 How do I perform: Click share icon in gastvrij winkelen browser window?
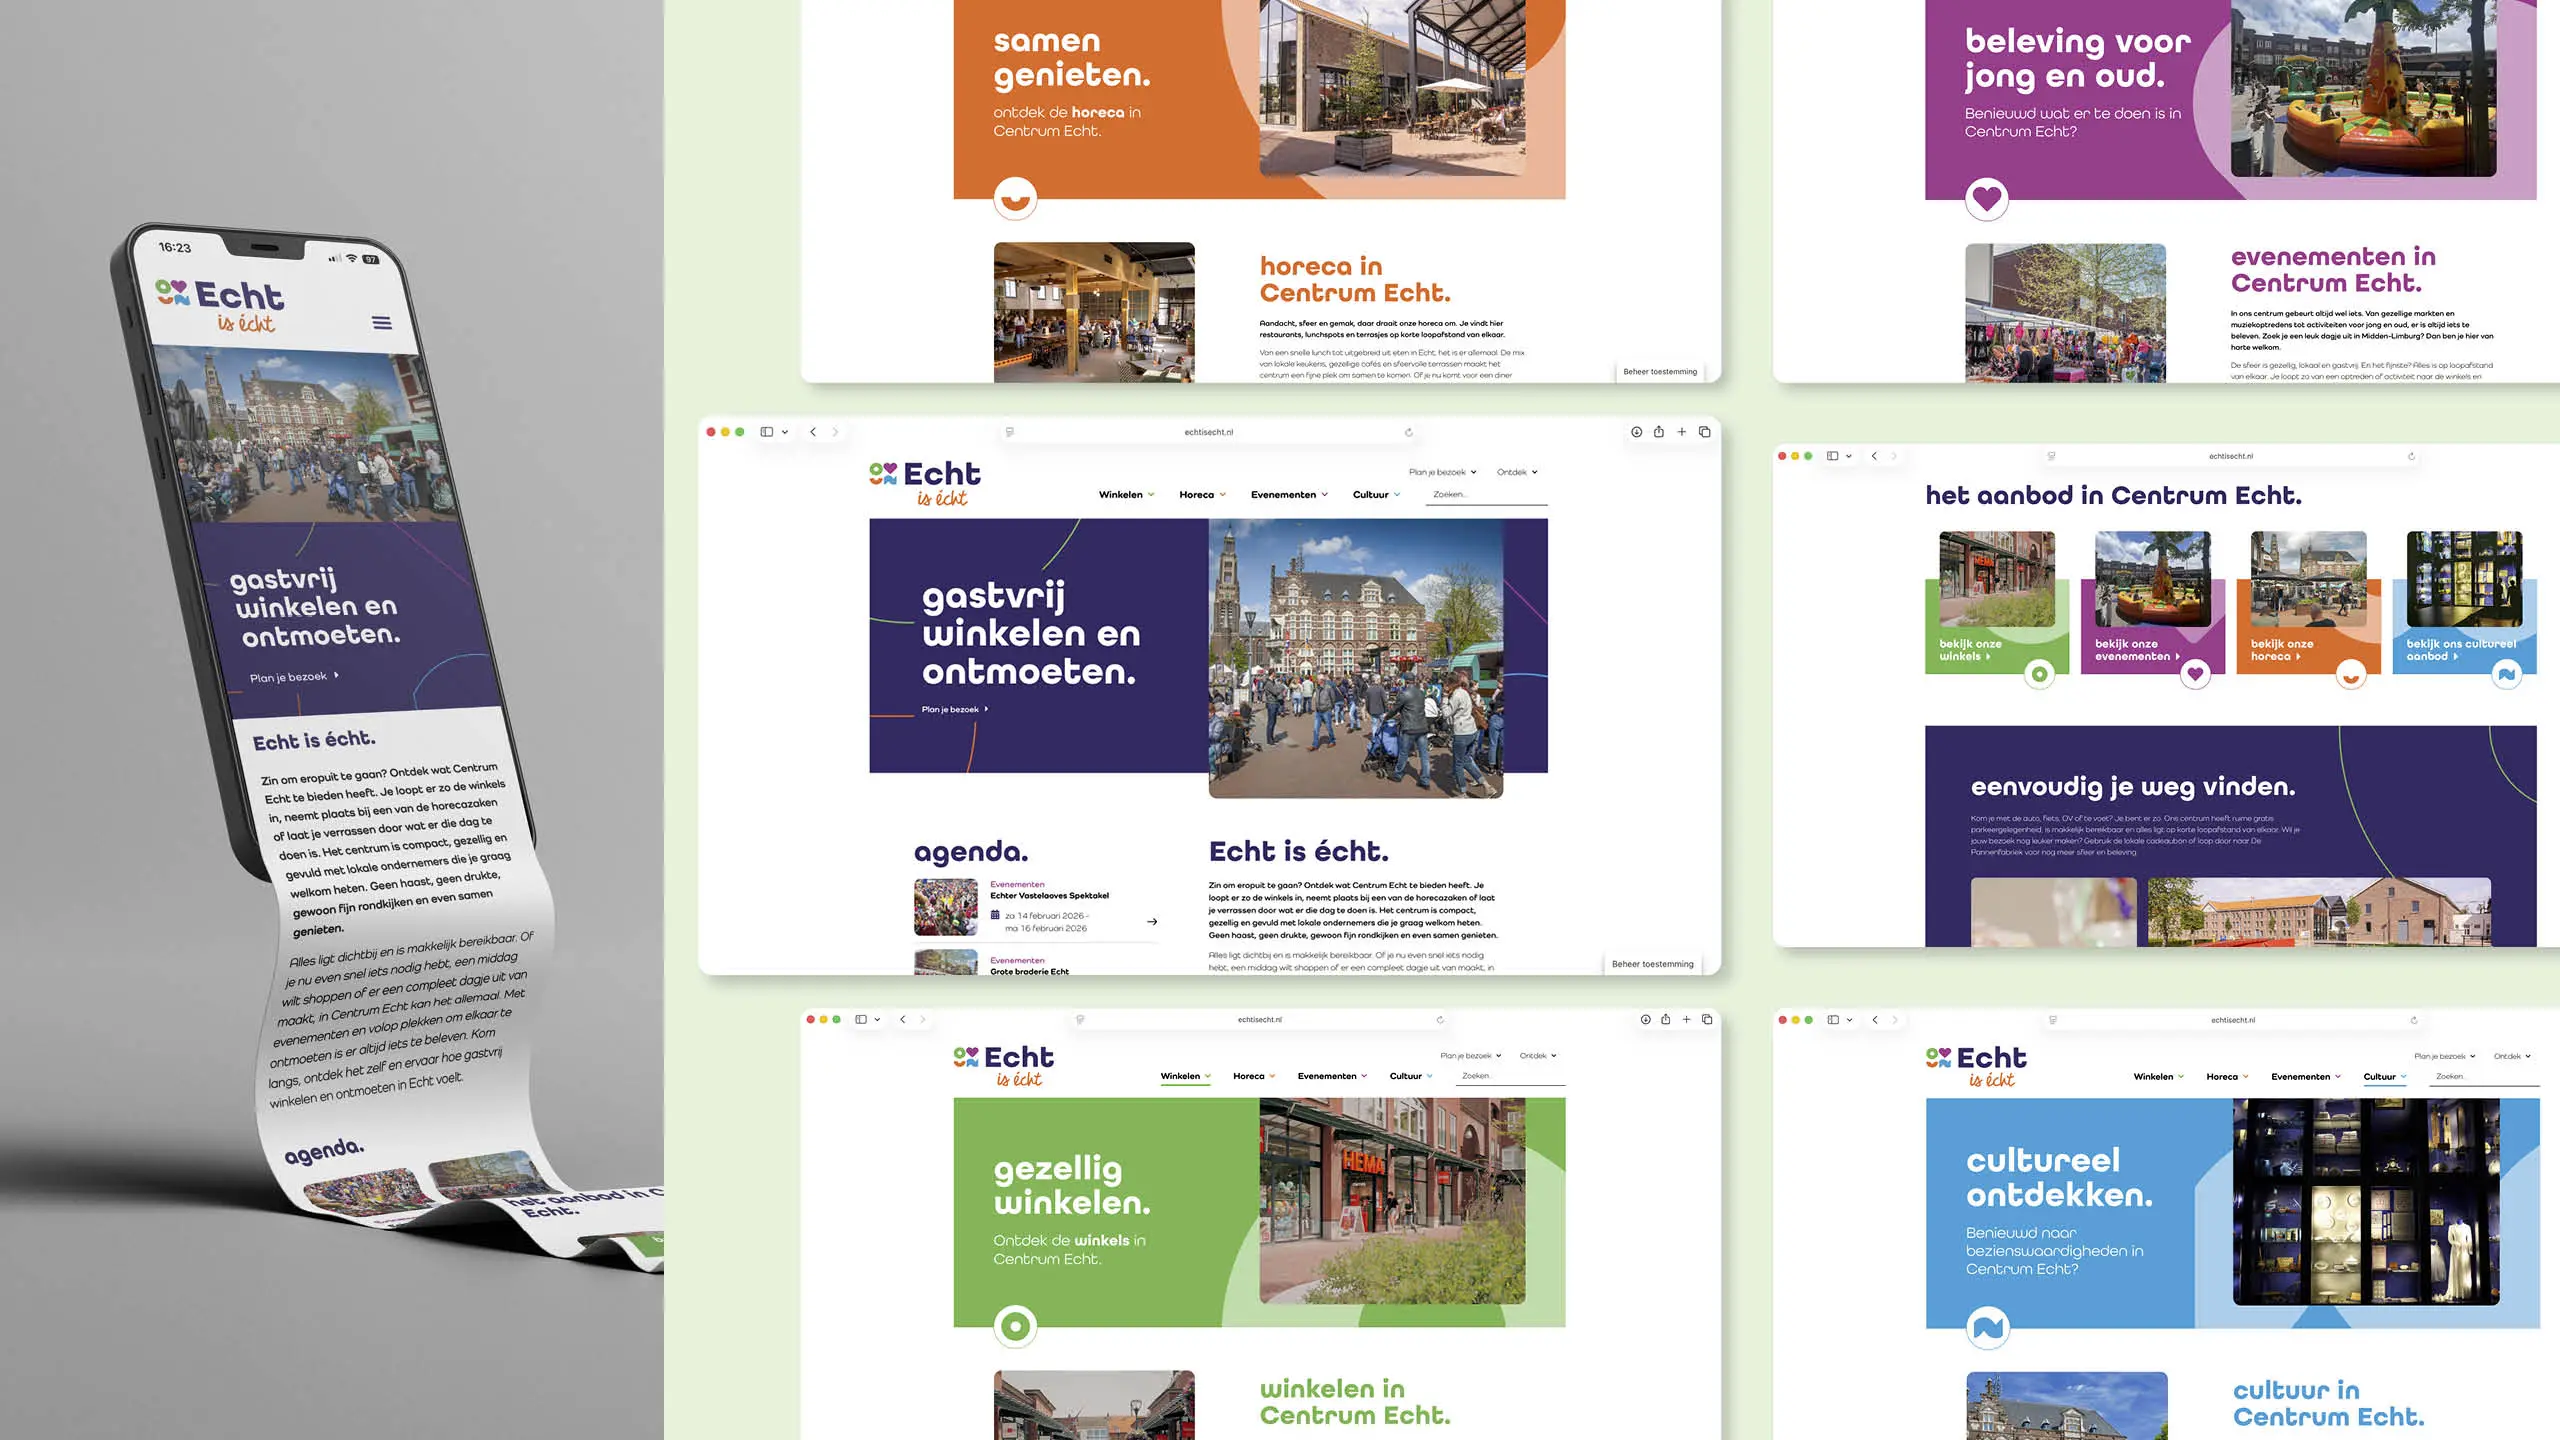coord(1658,432)
